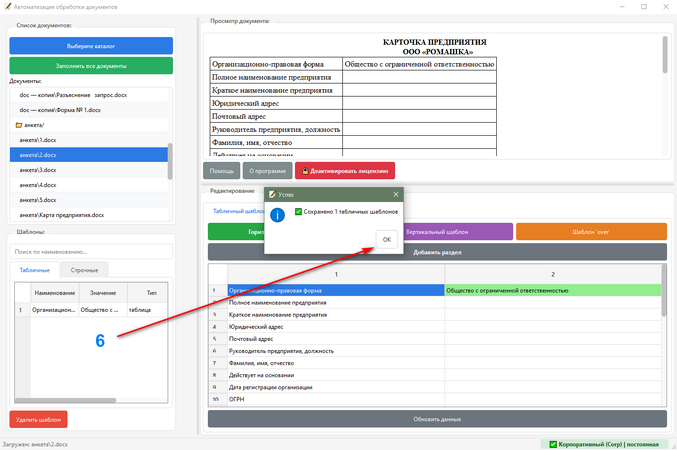Click the green checkmark icon in success message
Screen dimensions: 677x450
(298, 212)
